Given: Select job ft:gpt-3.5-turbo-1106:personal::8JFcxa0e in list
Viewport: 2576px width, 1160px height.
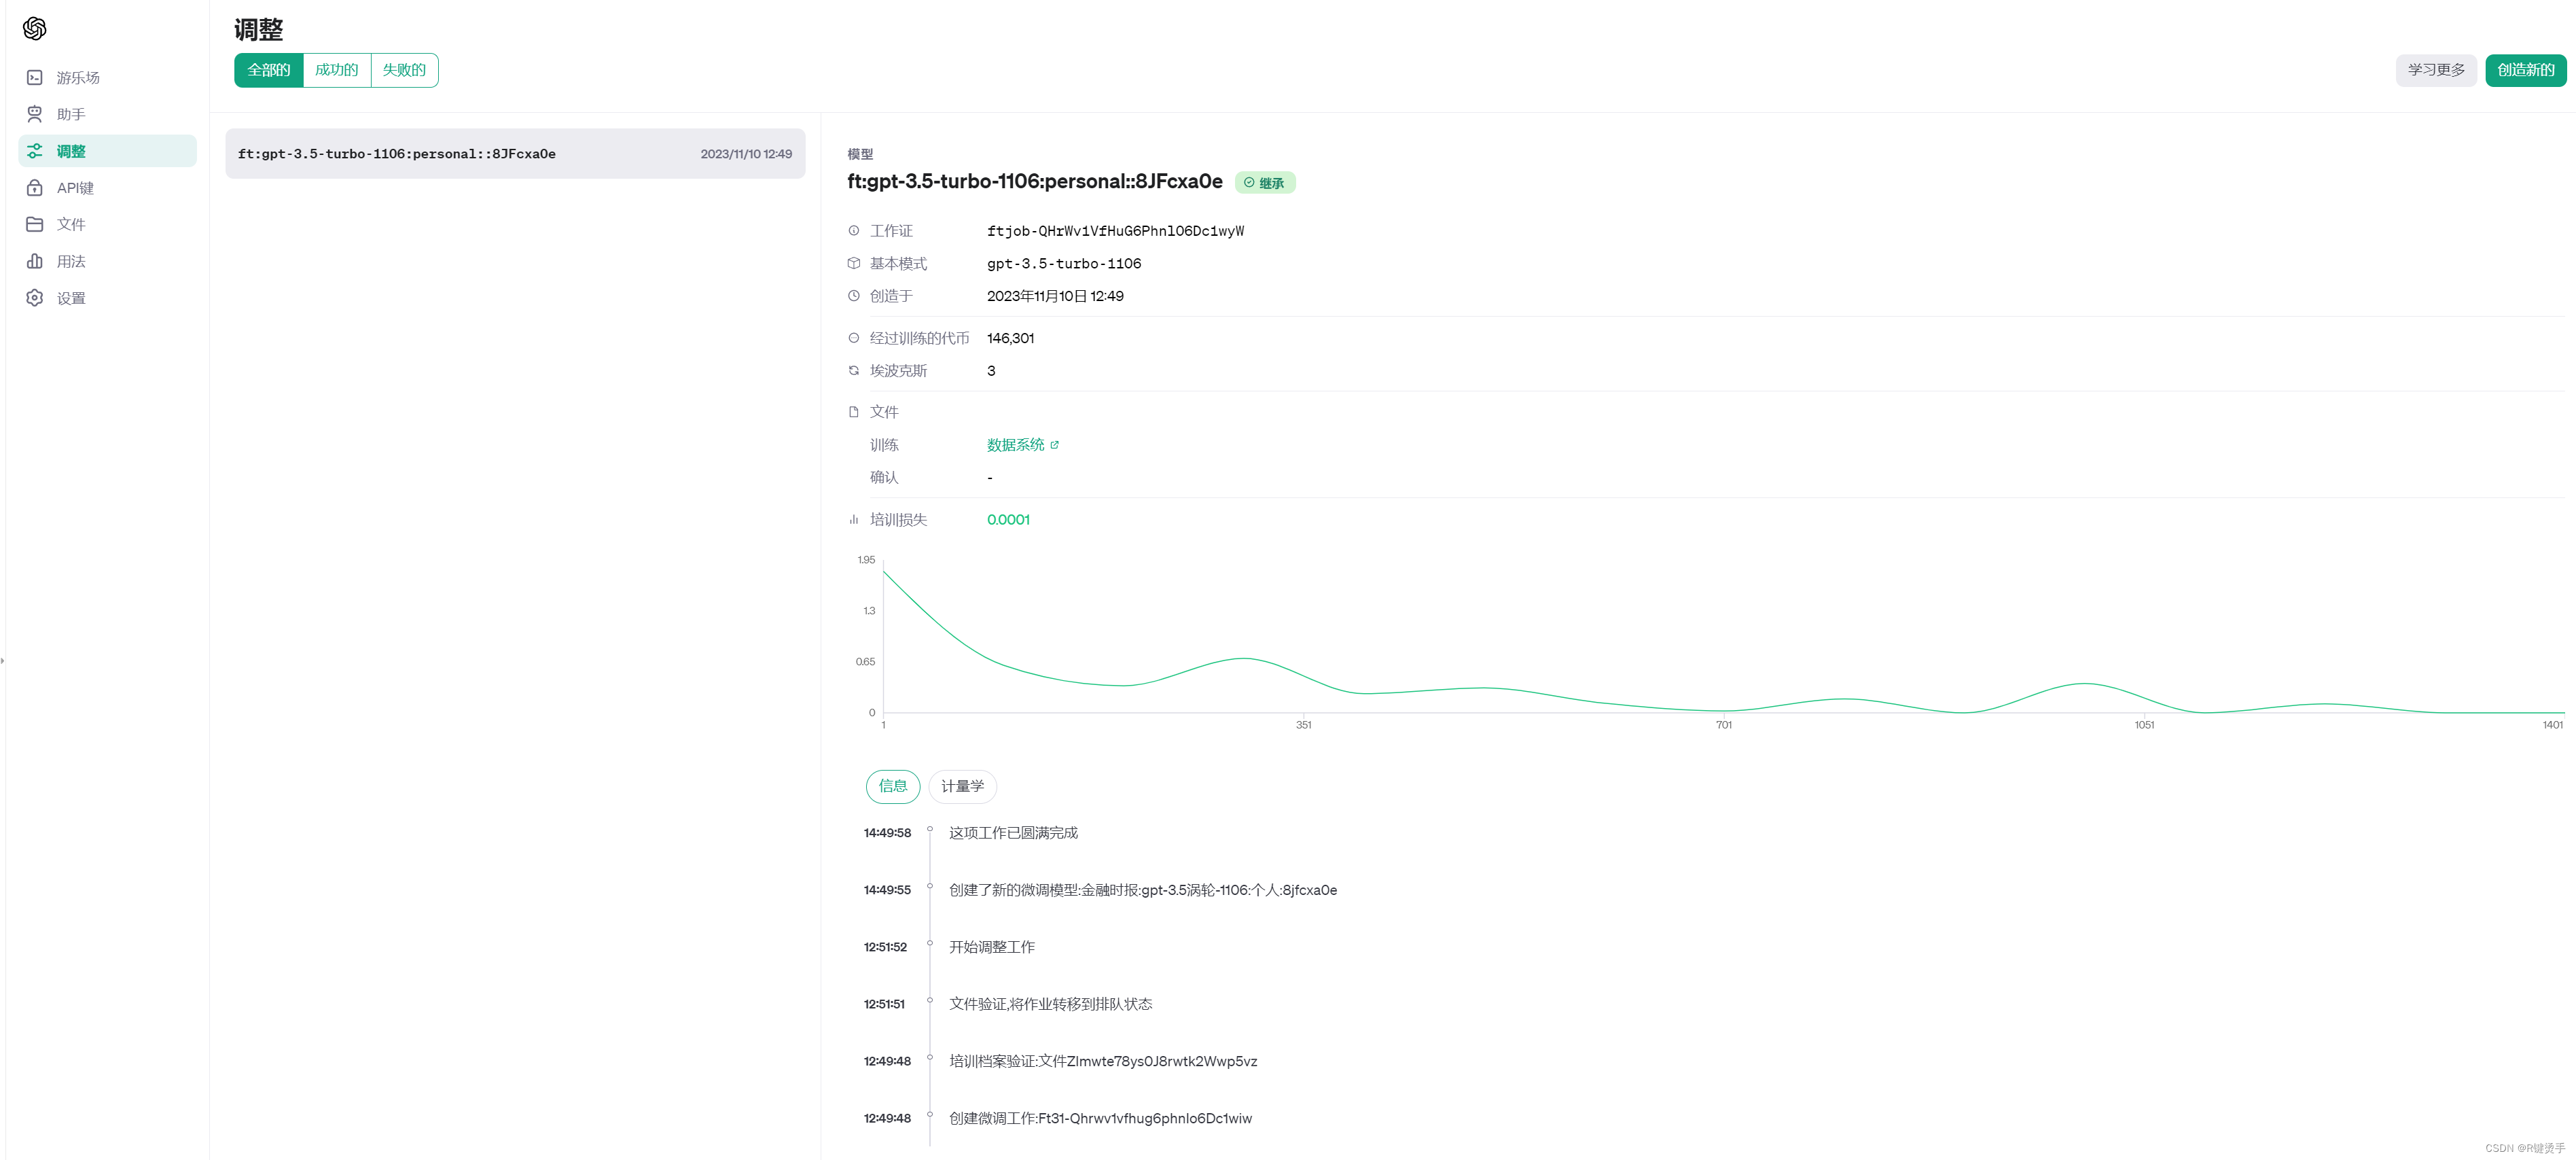Looking at the screenshot, I should [515, 154].
